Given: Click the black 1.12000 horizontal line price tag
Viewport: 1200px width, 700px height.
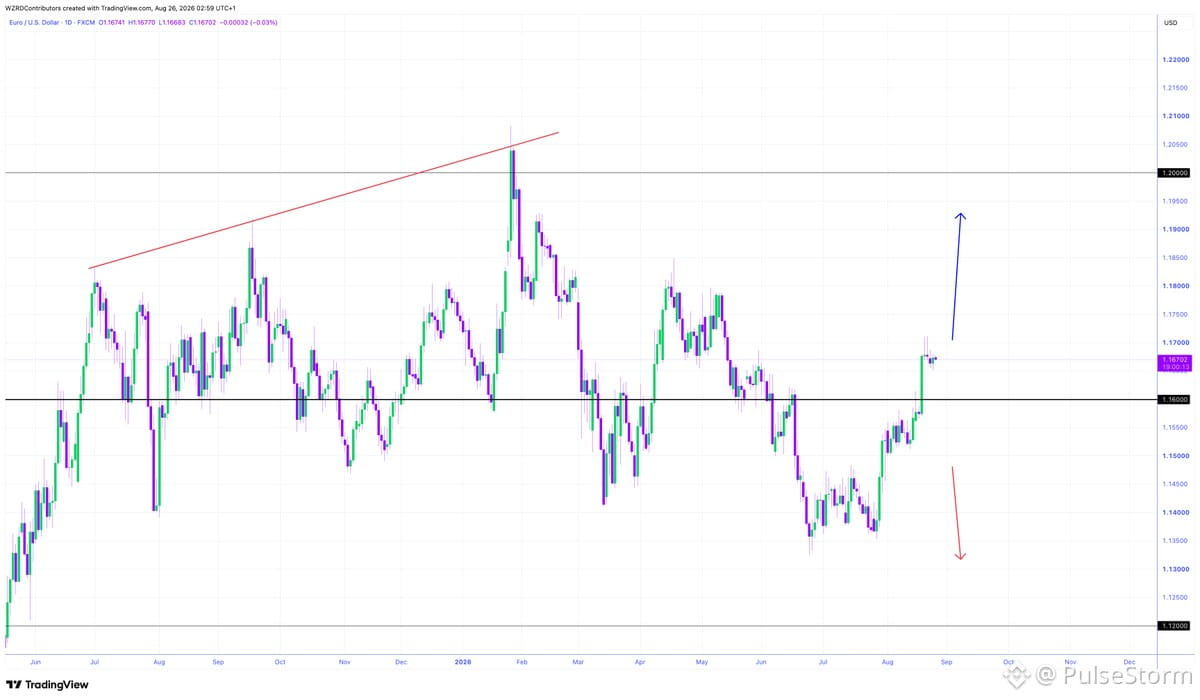Looking at the screenshot, I should click(1174, 626).
